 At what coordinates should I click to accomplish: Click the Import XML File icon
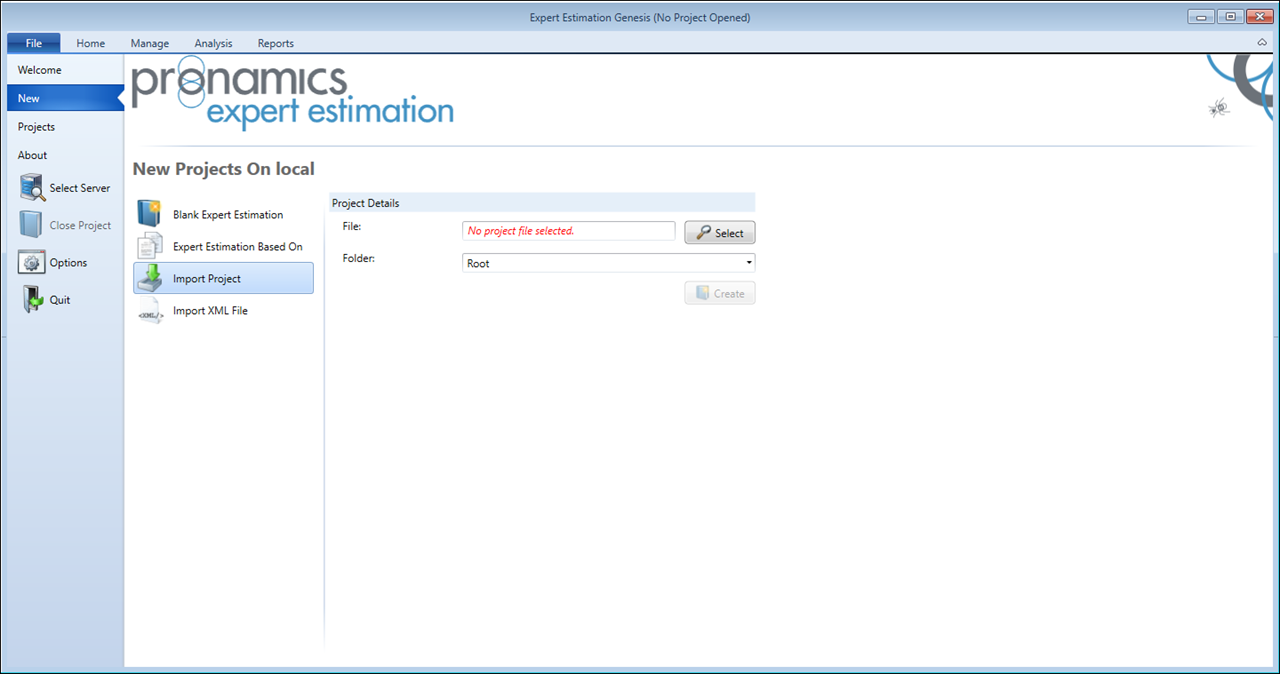point(149,312)
